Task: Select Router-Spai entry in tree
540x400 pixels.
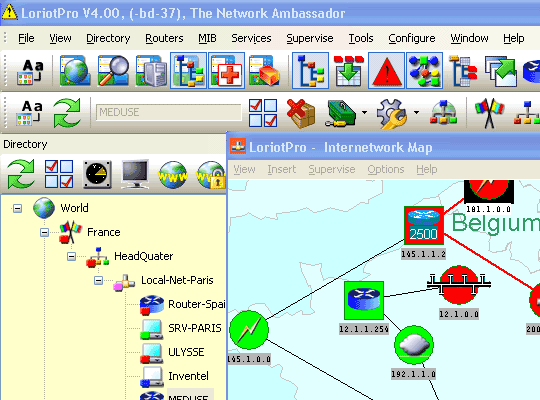Action: pos(197,304)
